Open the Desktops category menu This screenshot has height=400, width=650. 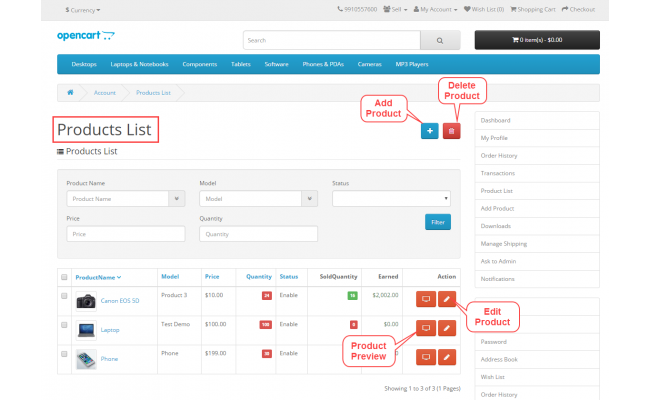(x=84, y=64)
